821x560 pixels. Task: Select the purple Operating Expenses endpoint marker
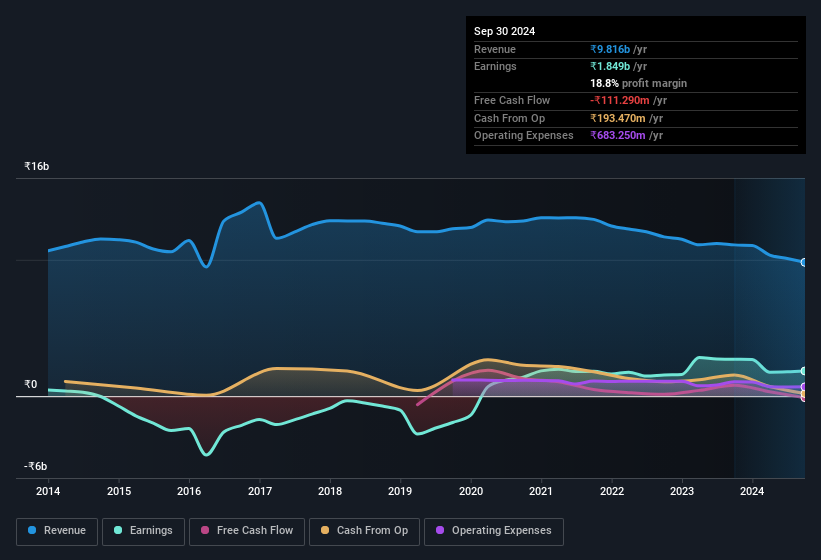pos(803,387)
